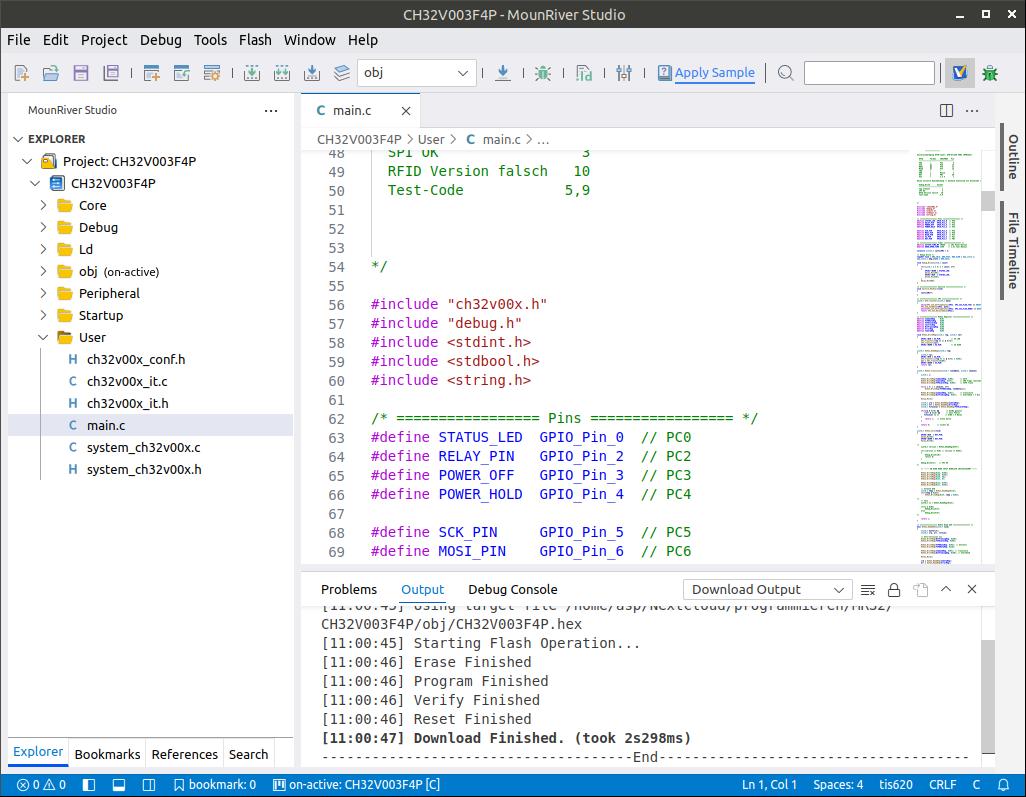Open the Download Output channel dropdown
Viewport: 1026px width, 797px height.
click(767, 590)
